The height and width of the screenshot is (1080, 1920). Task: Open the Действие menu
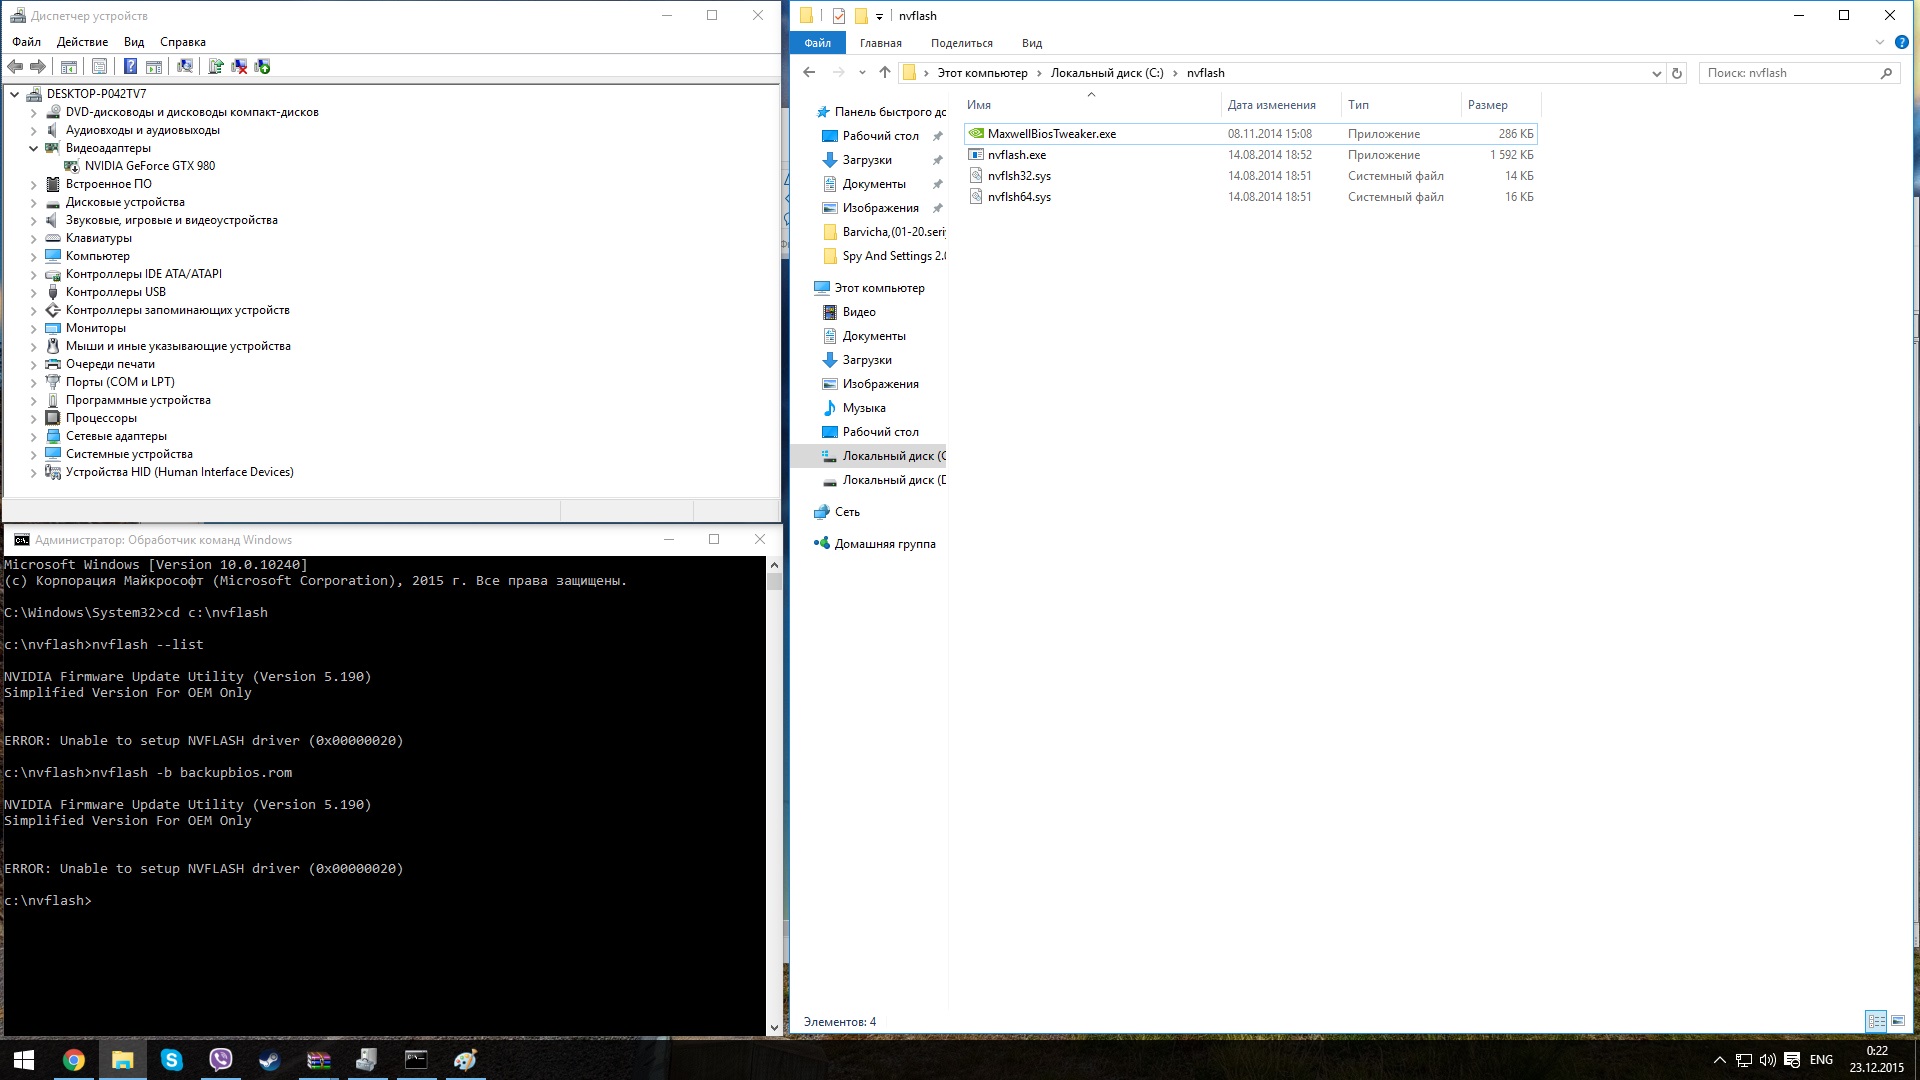coord(82,42)
